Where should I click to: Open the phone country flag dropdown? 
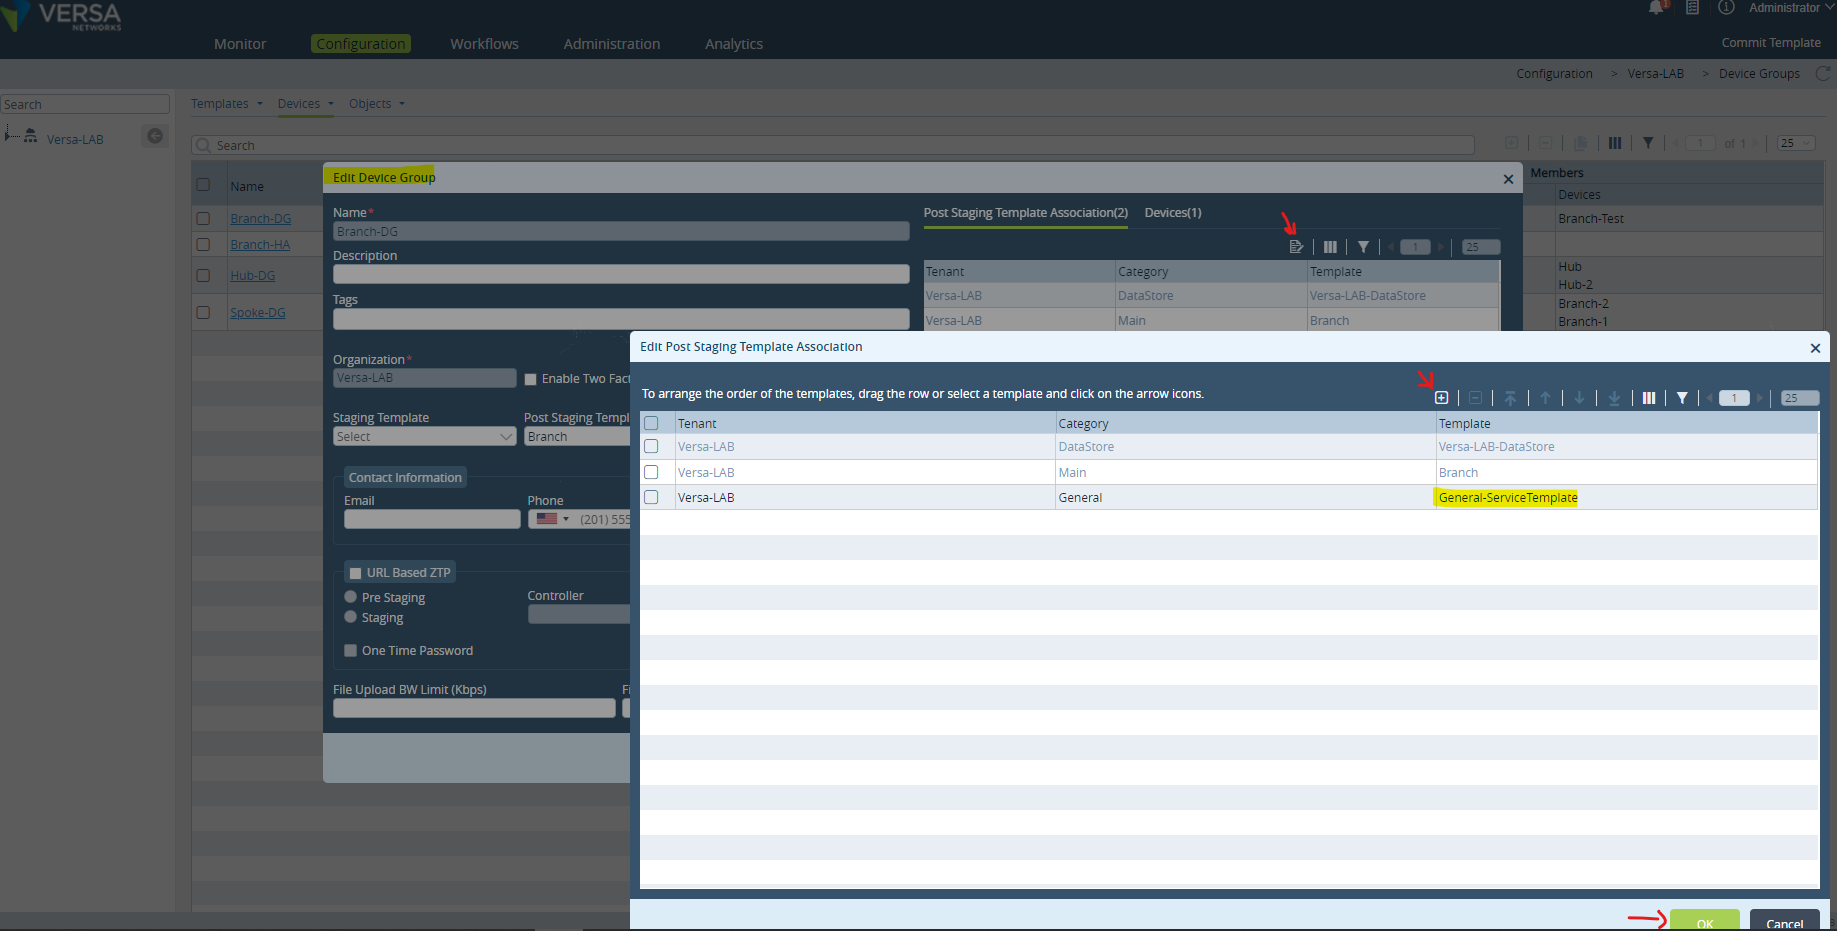[552, 519]
